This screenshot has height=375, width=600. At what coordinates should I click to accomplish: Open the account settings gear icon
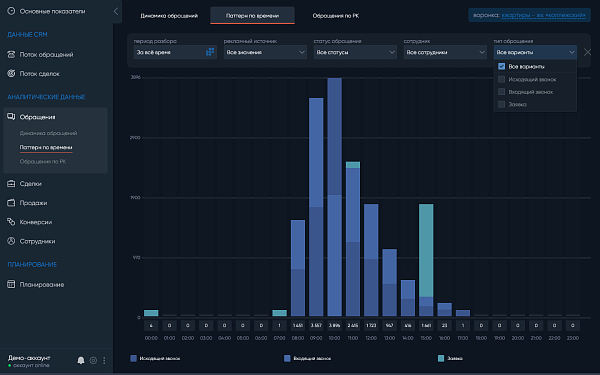coord(93,360)
